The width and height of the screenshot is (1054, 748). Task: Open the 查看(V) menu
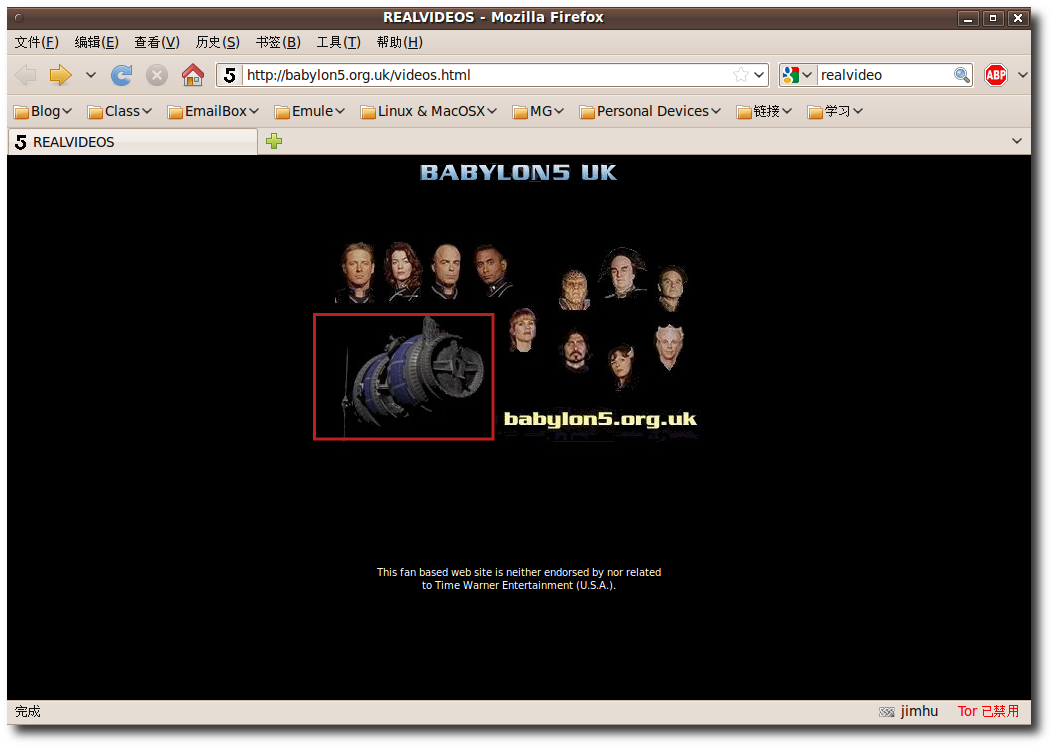pyautogui.click(x=157, y=42)
